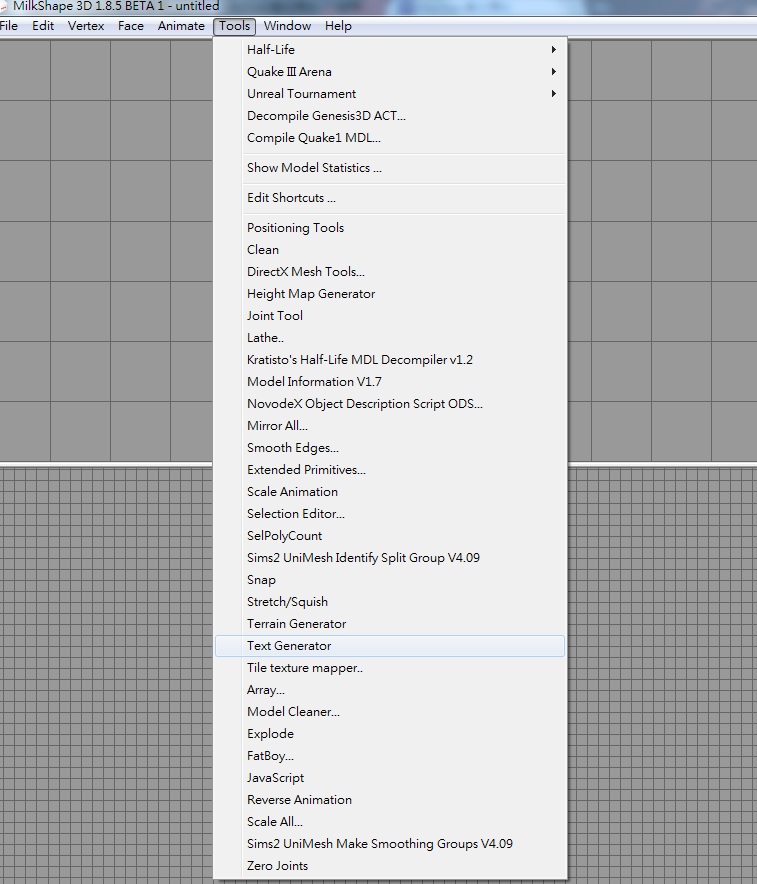Select Zero Joints
Image resolution: width=757 pixels, height=884 pixels.
coord(389,865)
